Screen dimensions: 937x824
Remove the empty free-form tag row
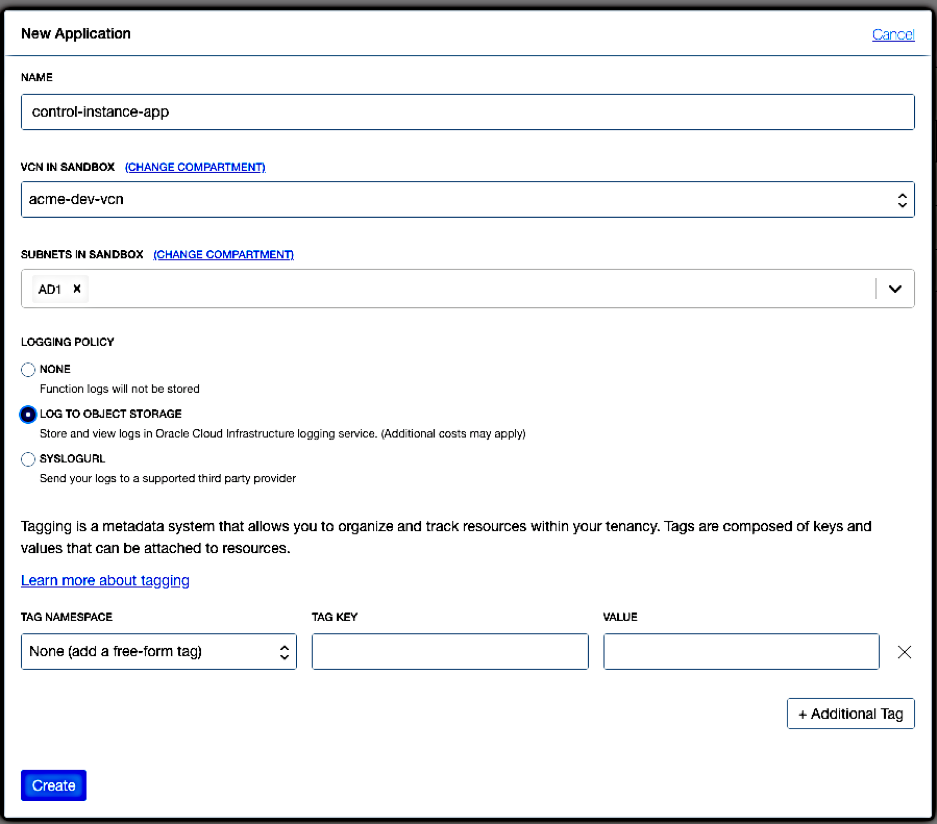pyautogui.click(x=904, y=651)
